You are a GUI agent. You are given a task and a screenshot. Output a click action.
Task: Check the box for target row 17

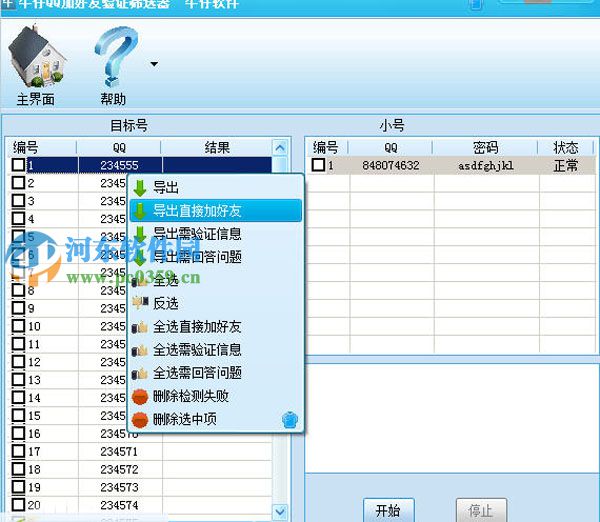18,451
